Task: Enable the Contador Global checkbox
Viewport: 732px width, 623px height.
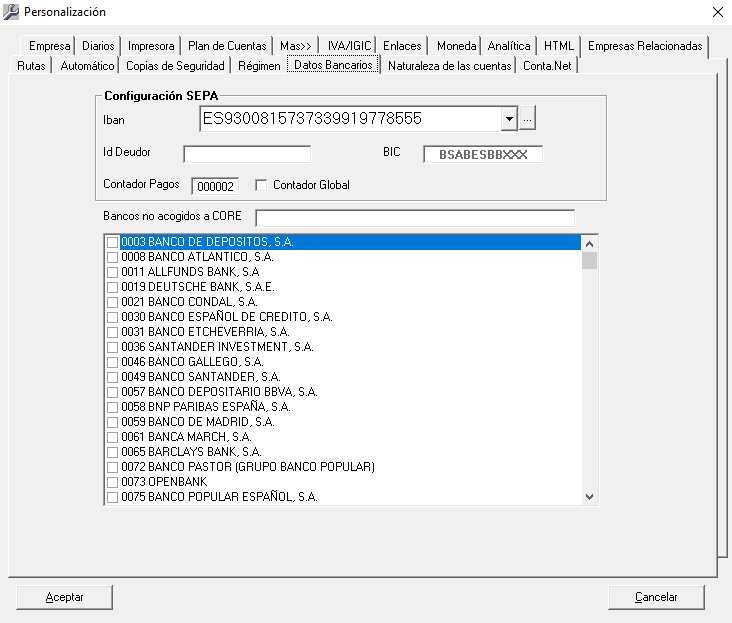Action: click(261, 185)
